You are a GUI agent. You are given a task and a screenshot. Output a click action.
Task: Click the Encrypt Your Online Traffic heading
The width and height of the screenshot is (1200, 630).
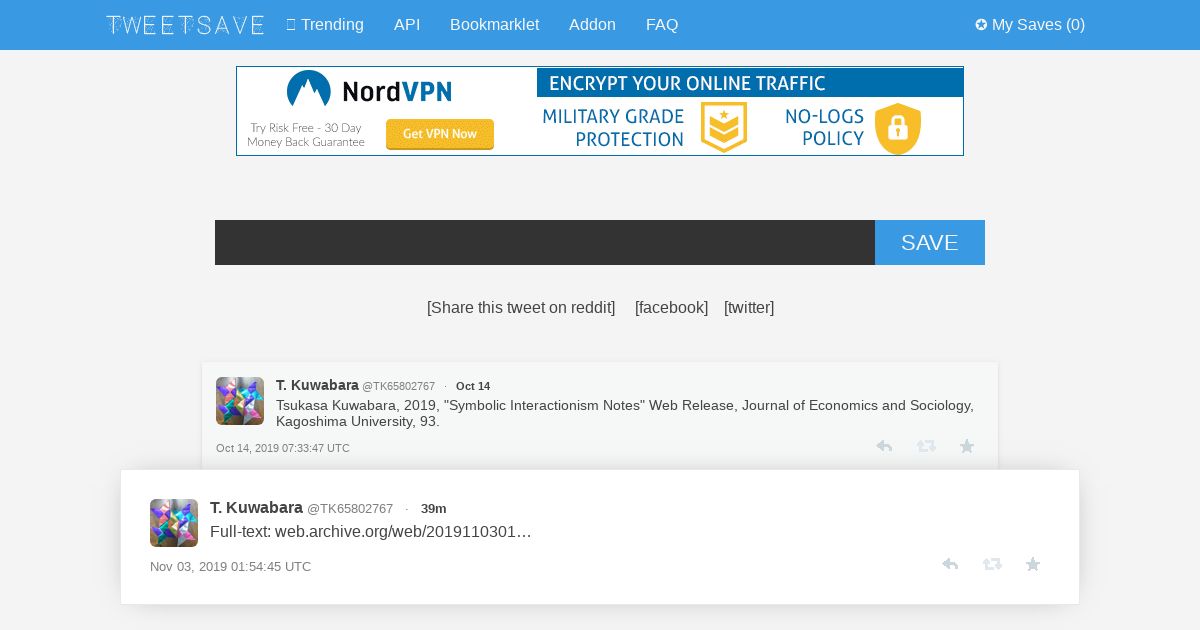click(x=687, y=83)
